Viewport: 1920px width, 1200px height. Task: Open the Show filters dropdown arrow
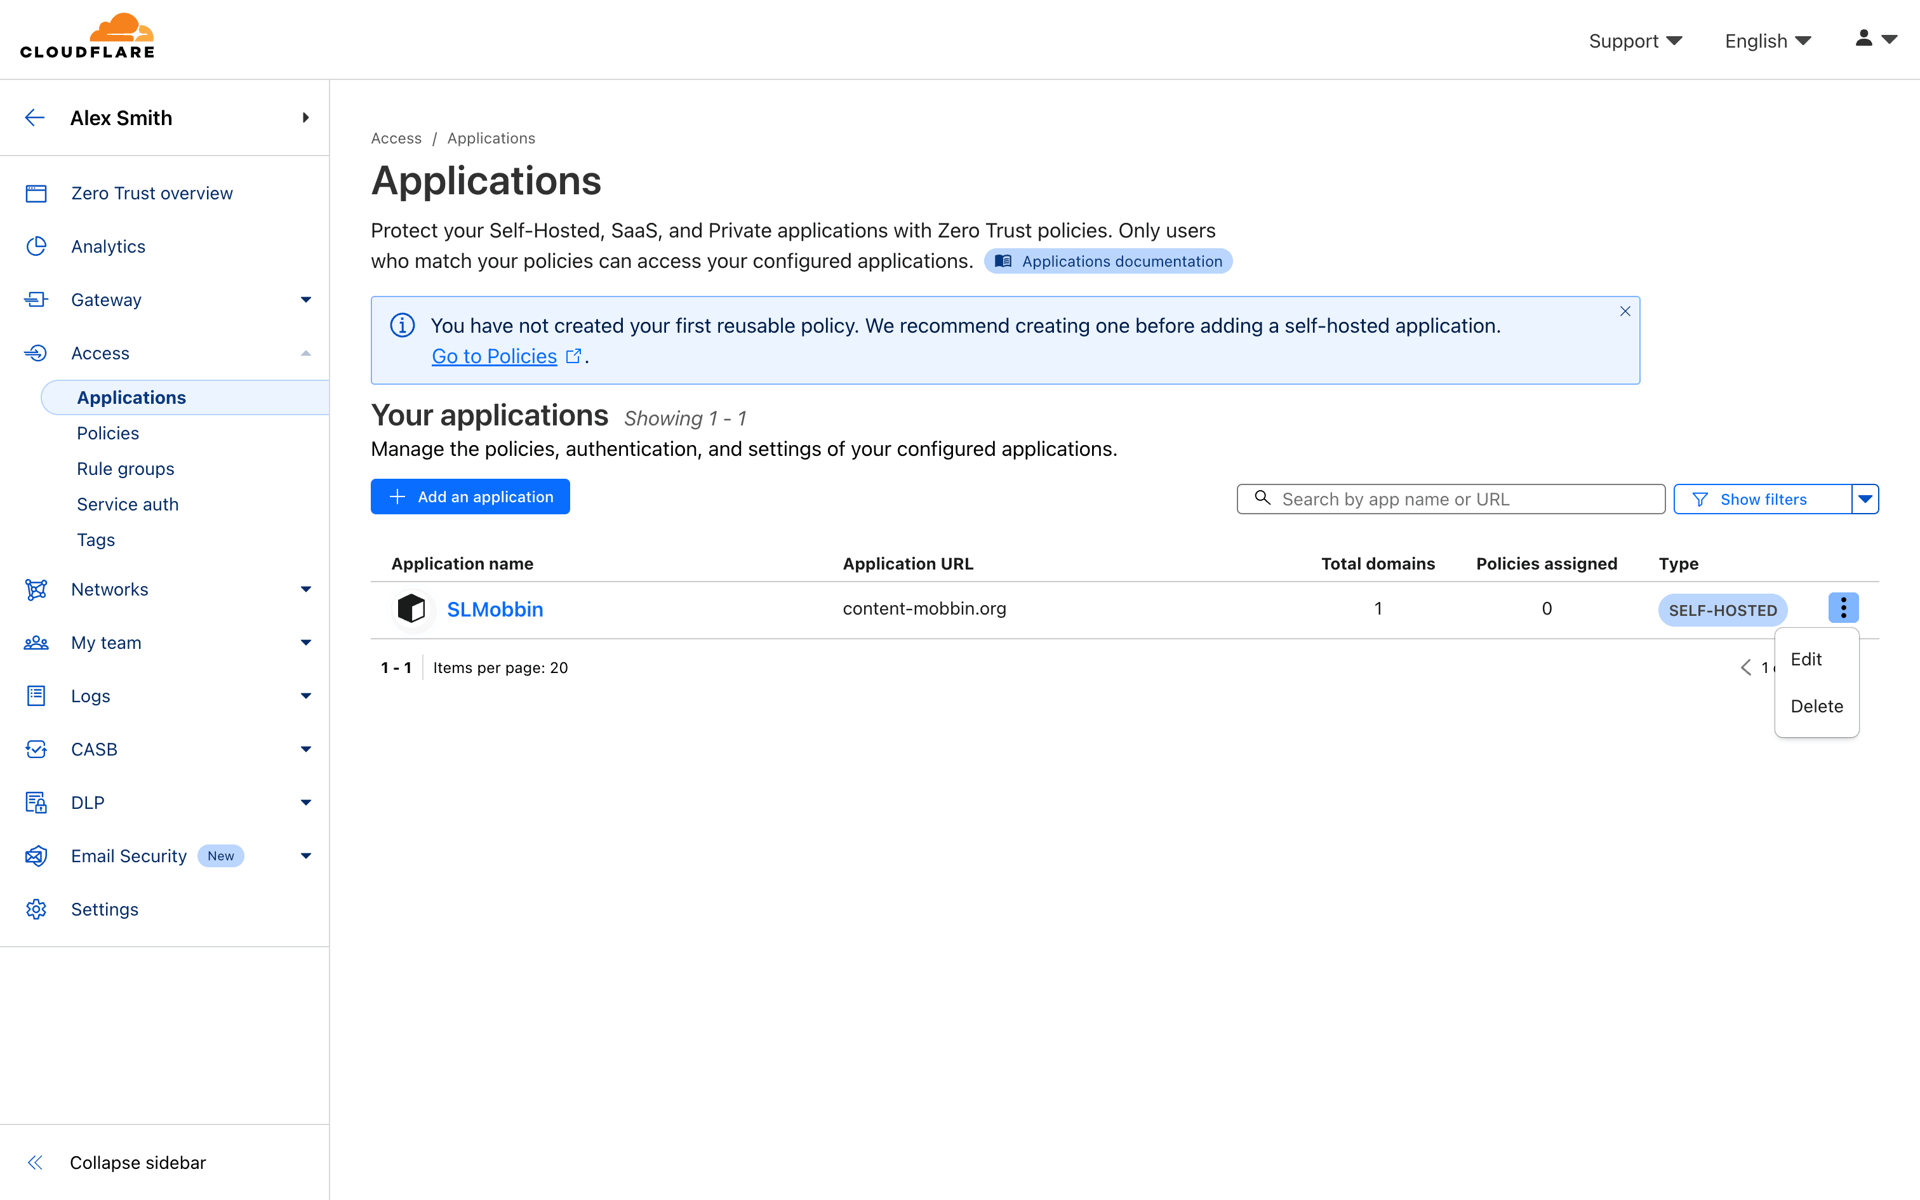[1865, 499]
